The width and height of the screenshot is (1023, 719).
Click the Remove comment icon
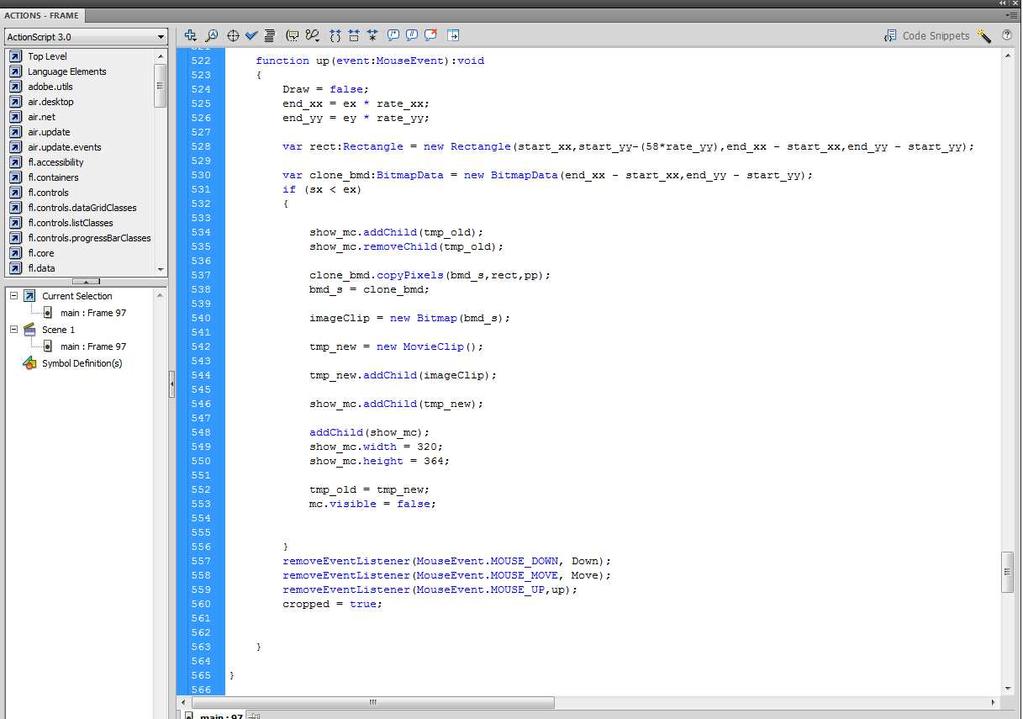tap(431, 35)
